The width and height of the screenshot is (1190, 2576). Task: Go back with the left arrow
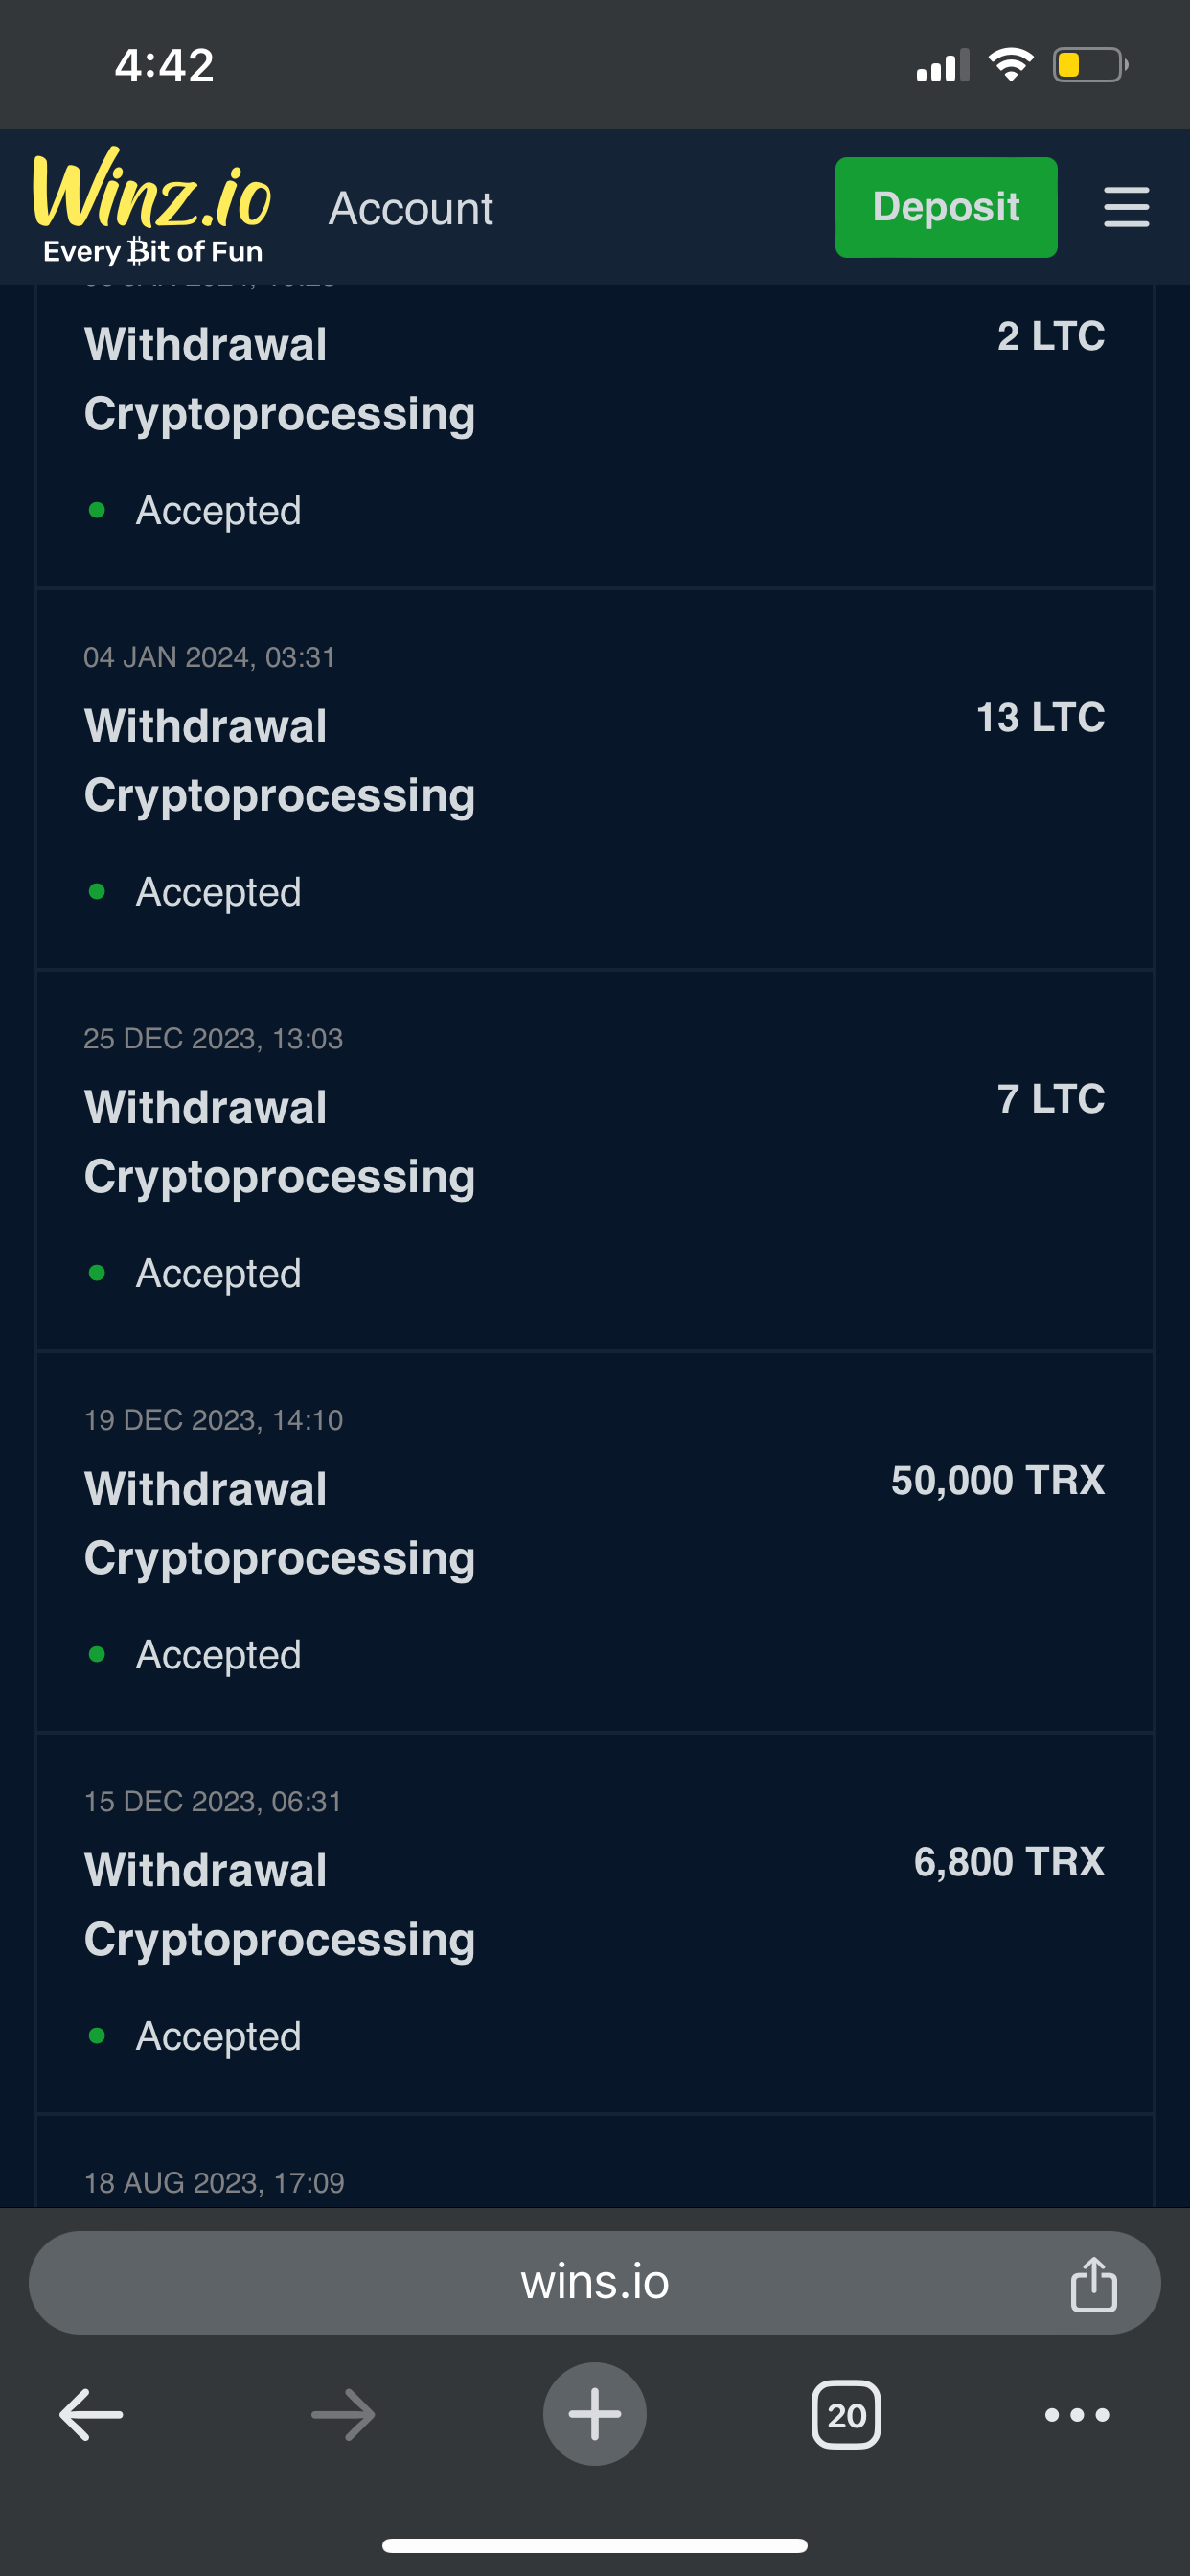(x=91, y=2414)
